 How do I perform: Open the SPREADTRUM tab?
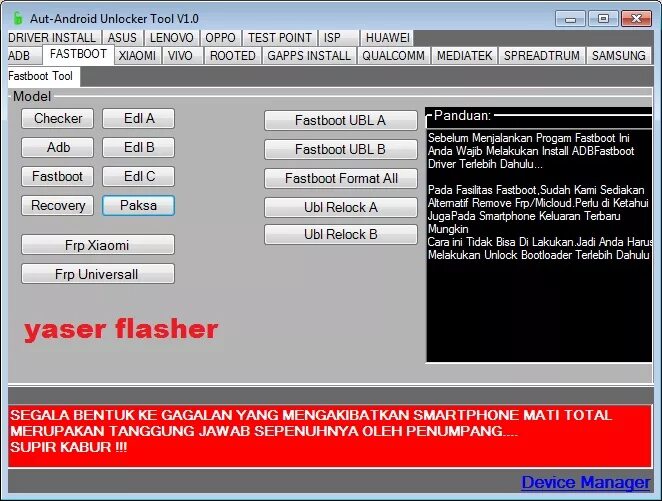(x=542, y=56)
